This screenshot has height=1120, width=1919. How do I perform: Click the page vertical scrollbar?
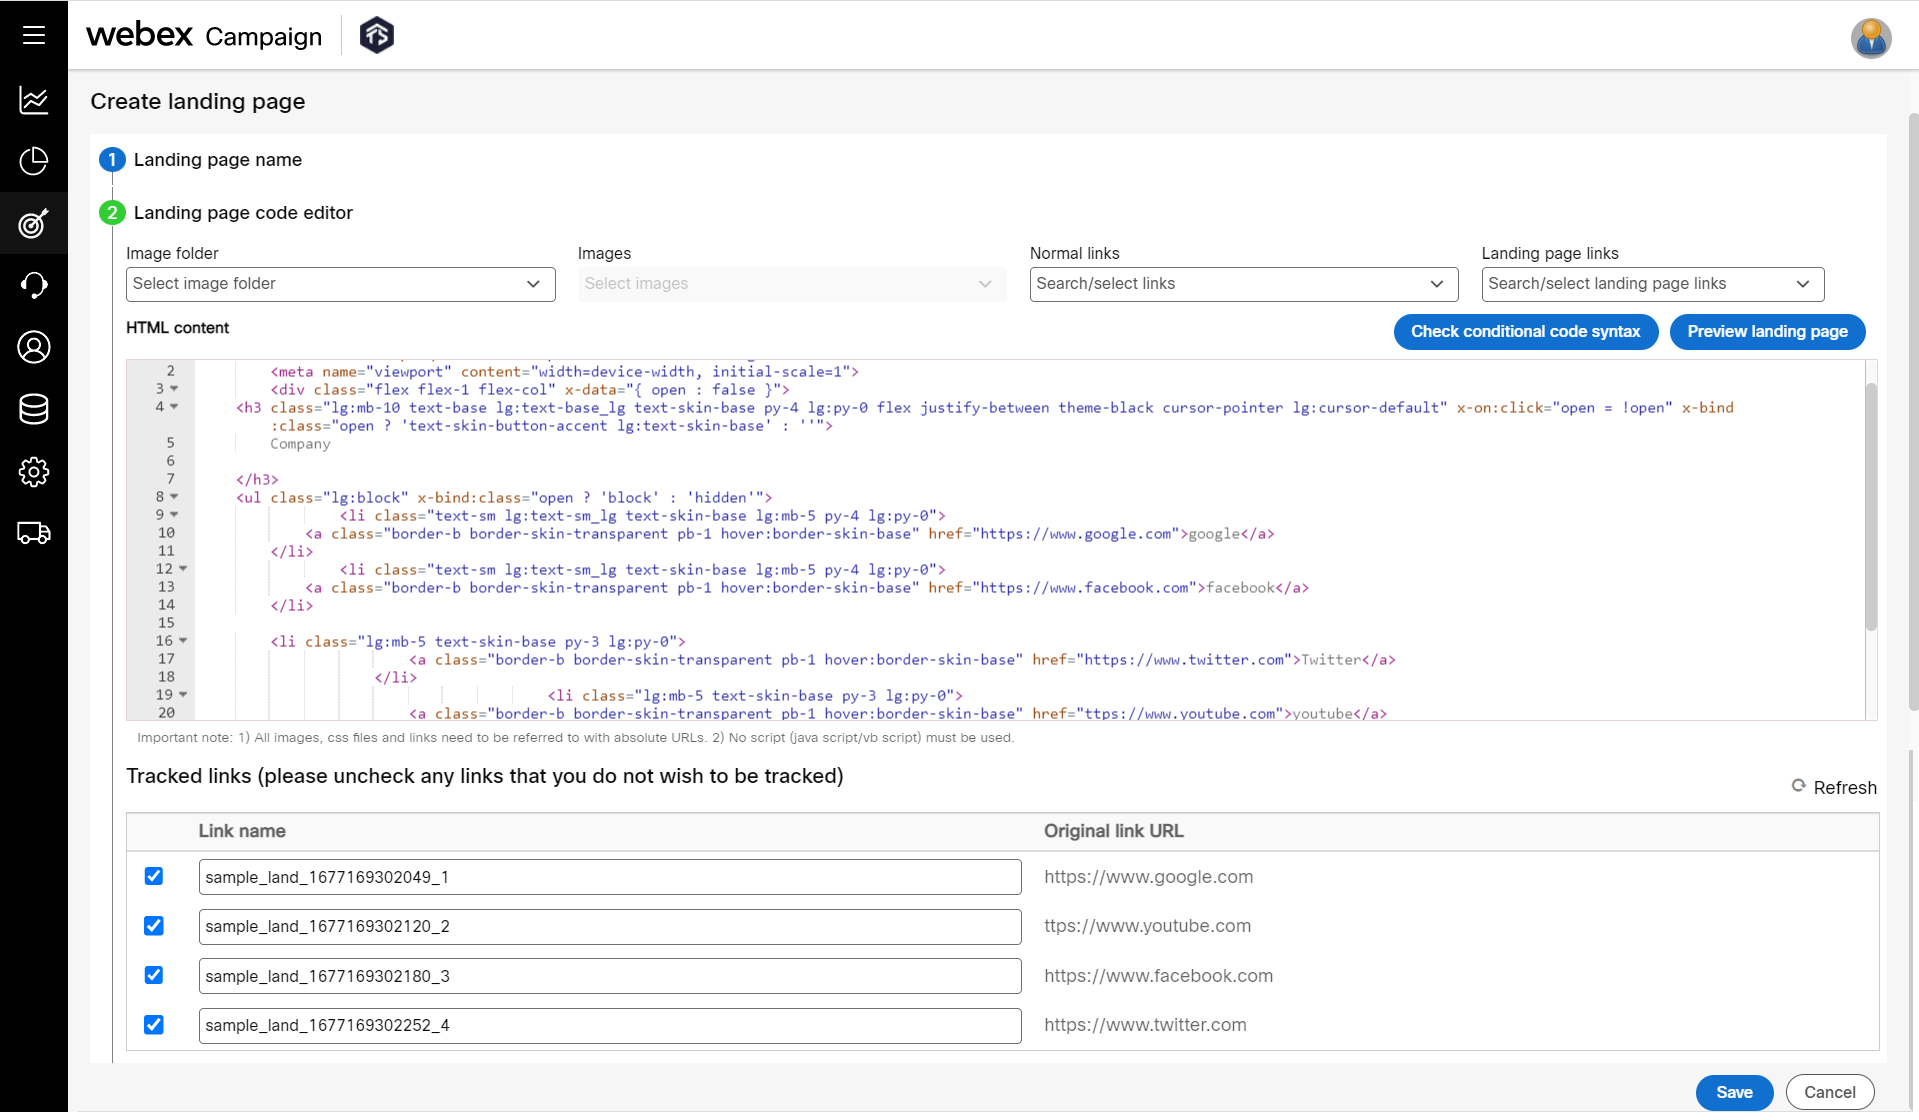click(1913, 410)
